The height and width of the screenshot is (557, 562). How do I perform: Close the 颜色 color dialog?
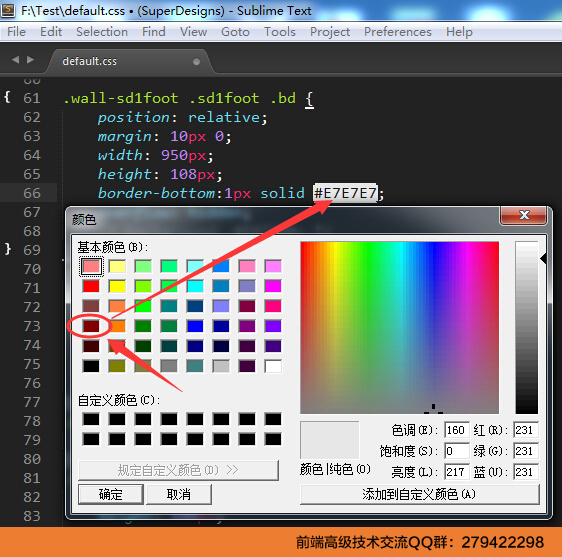click(524, 215)
